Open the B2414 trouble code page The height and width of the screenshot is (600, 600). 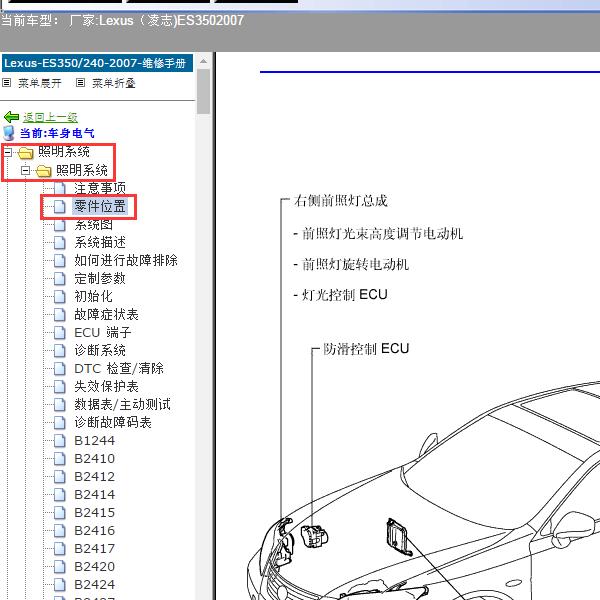point(95,494)
